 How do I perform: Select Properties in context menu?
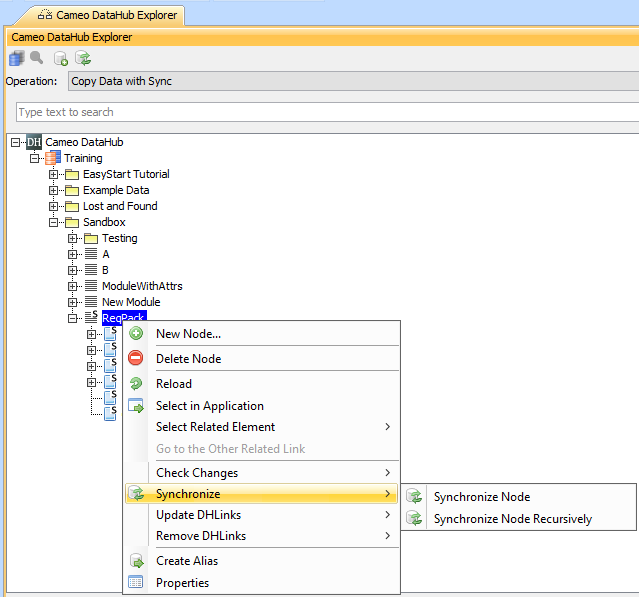pos(182,583)
